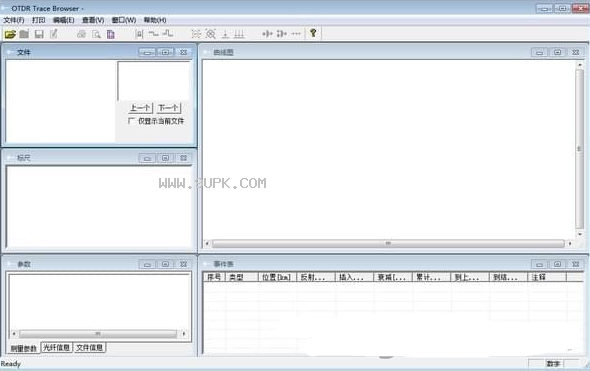Open the 编辑(E) menu
Viewport: 590px width, 371px height.
(63, 20)
